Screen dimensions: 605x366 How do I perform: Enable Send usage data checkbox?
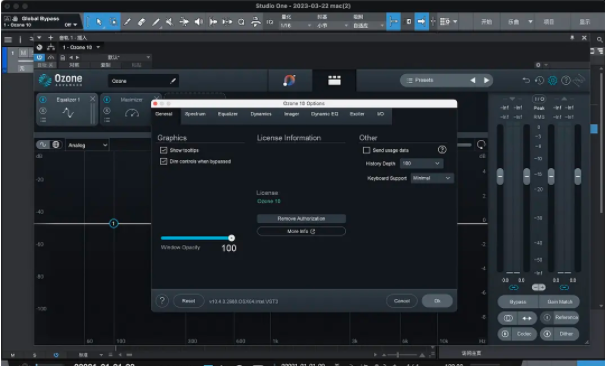(367, 150)
